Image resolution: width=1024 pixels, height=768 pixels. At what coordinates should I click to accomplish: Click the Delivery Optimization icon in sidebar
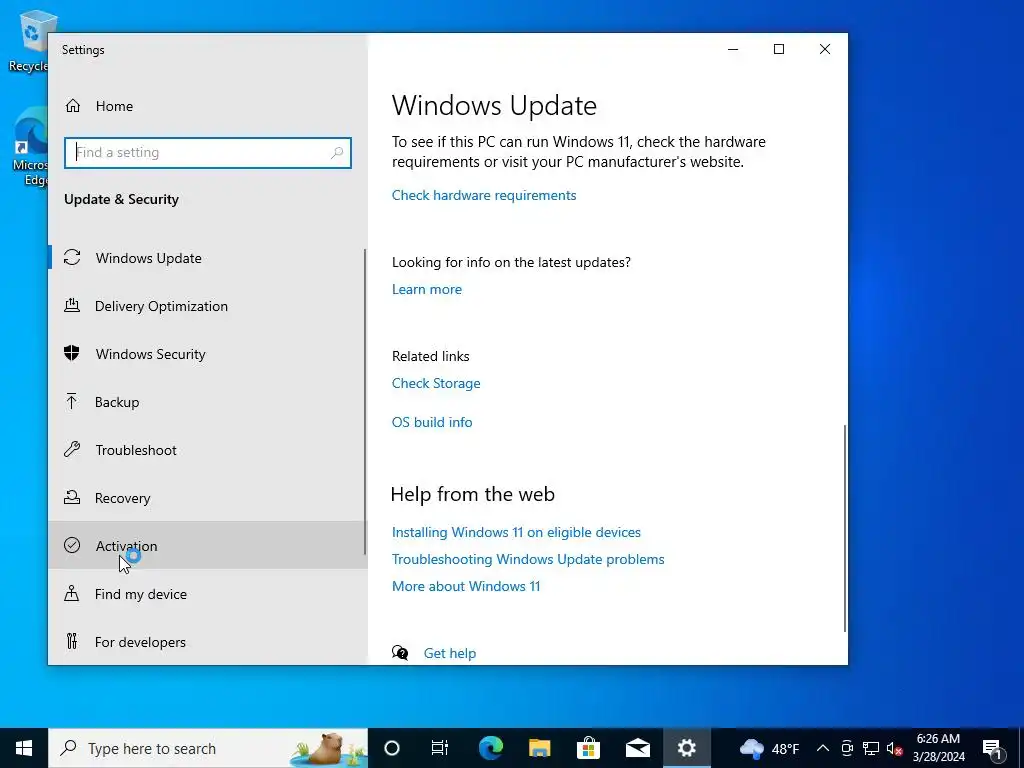pyautogui.click(x=72, y=306)
